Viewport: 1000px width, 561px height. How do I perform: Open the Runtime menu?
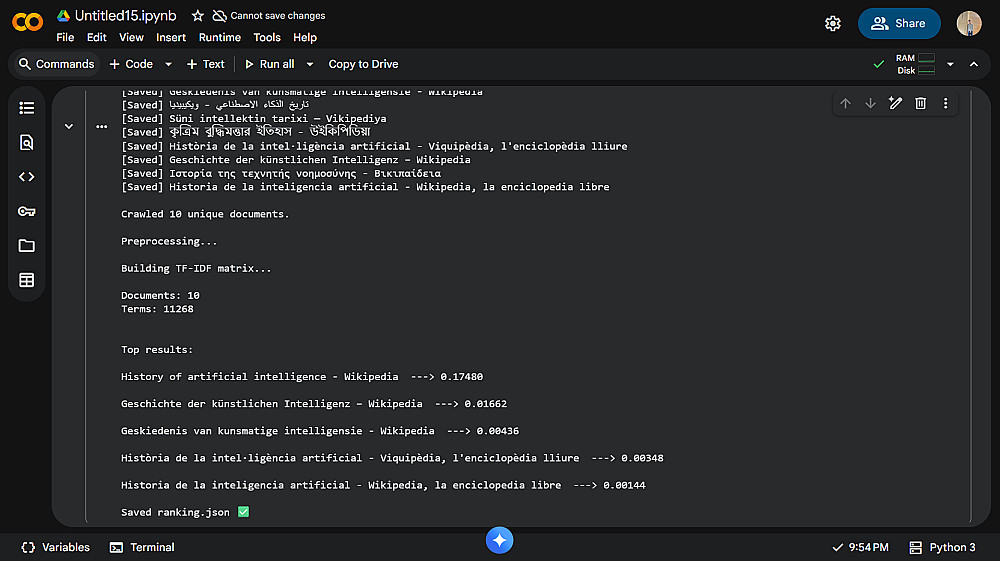[219, 38]
